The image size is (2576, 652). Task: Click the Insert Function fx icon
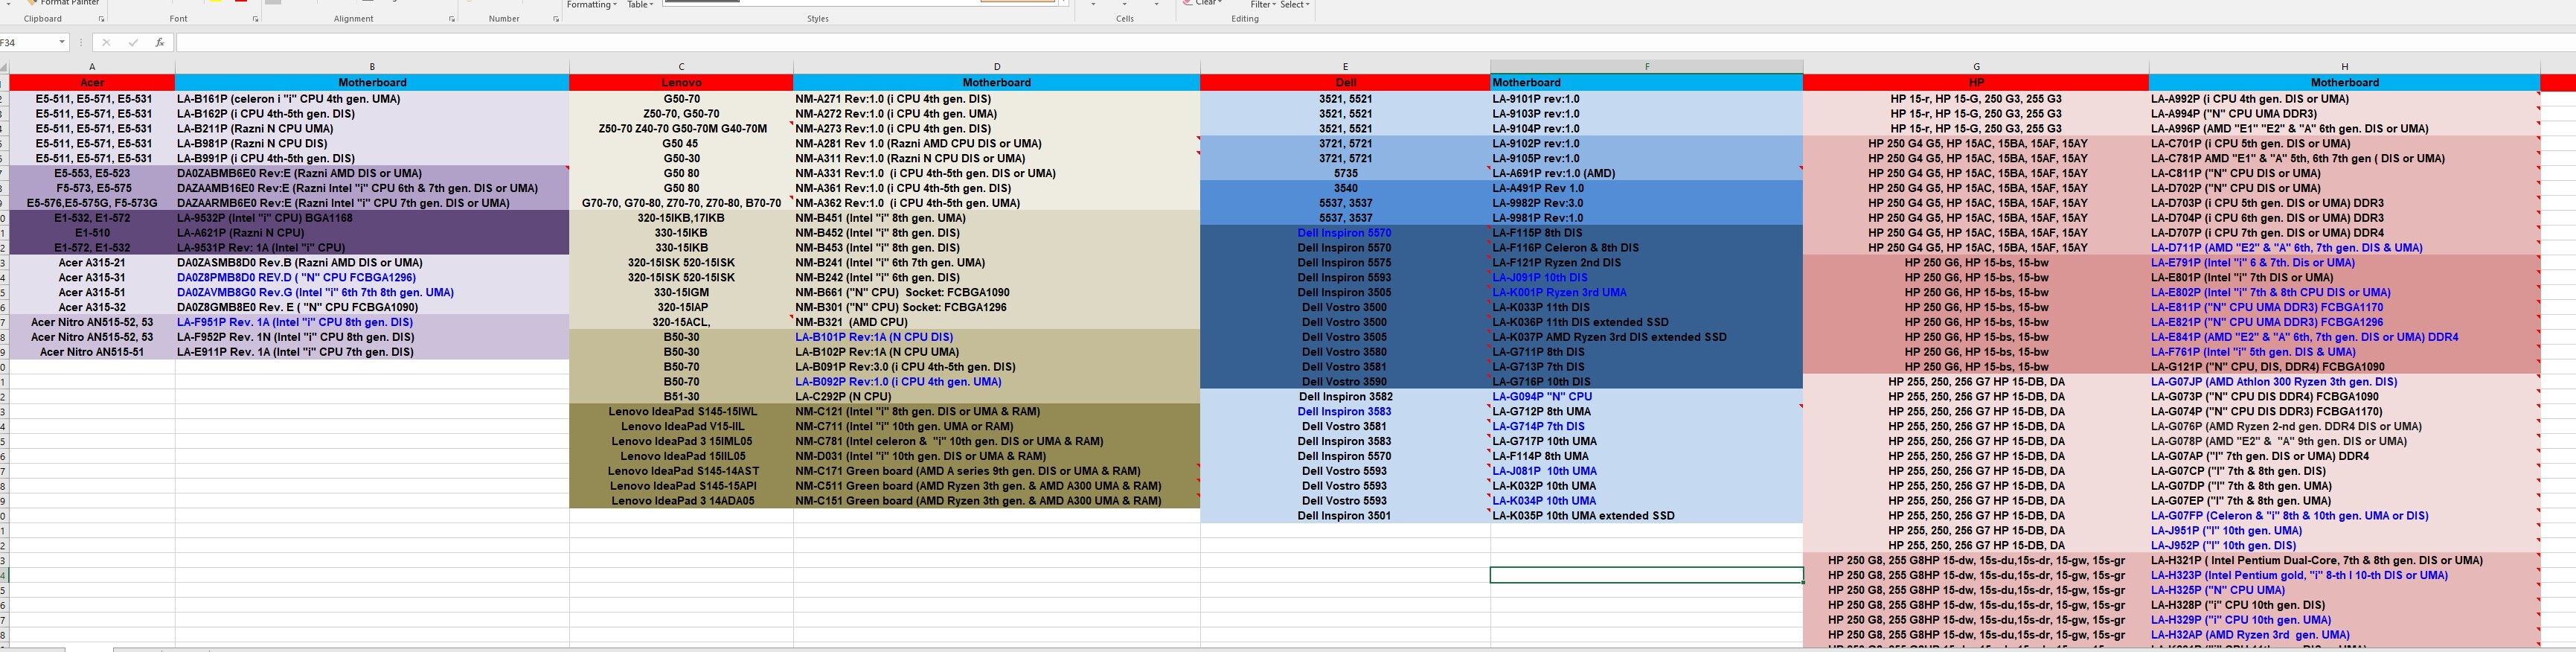[x=160, y=43]
